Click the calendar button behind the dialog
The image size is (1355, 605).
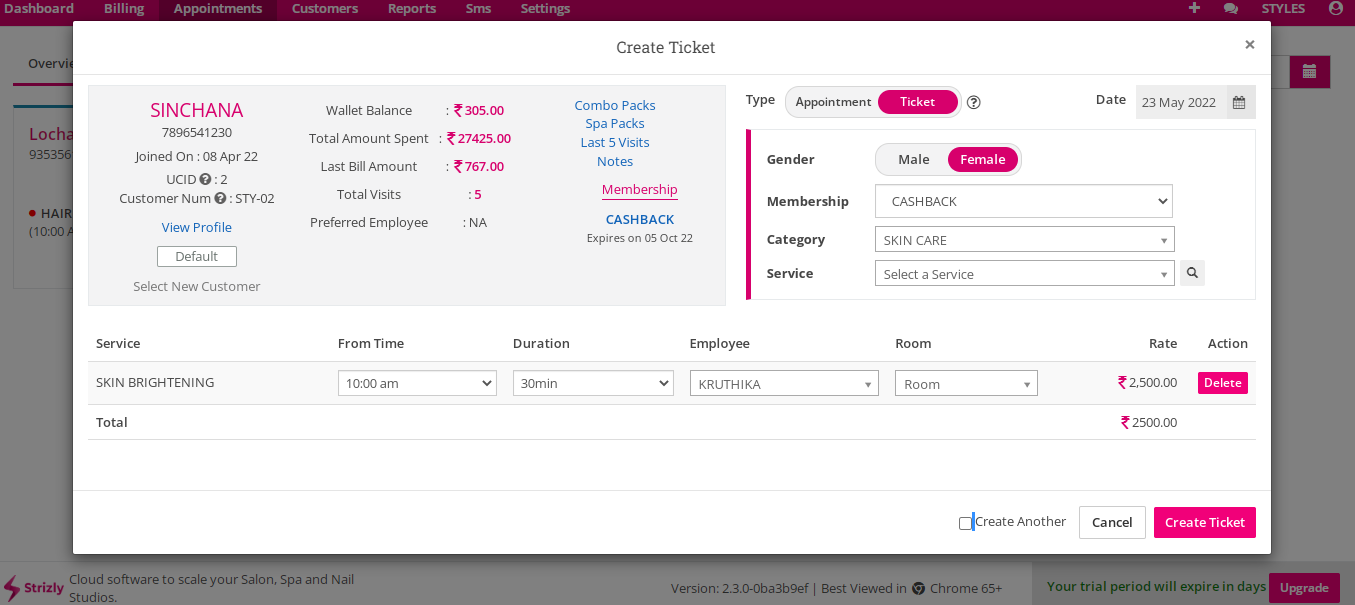pos(1309,72)
